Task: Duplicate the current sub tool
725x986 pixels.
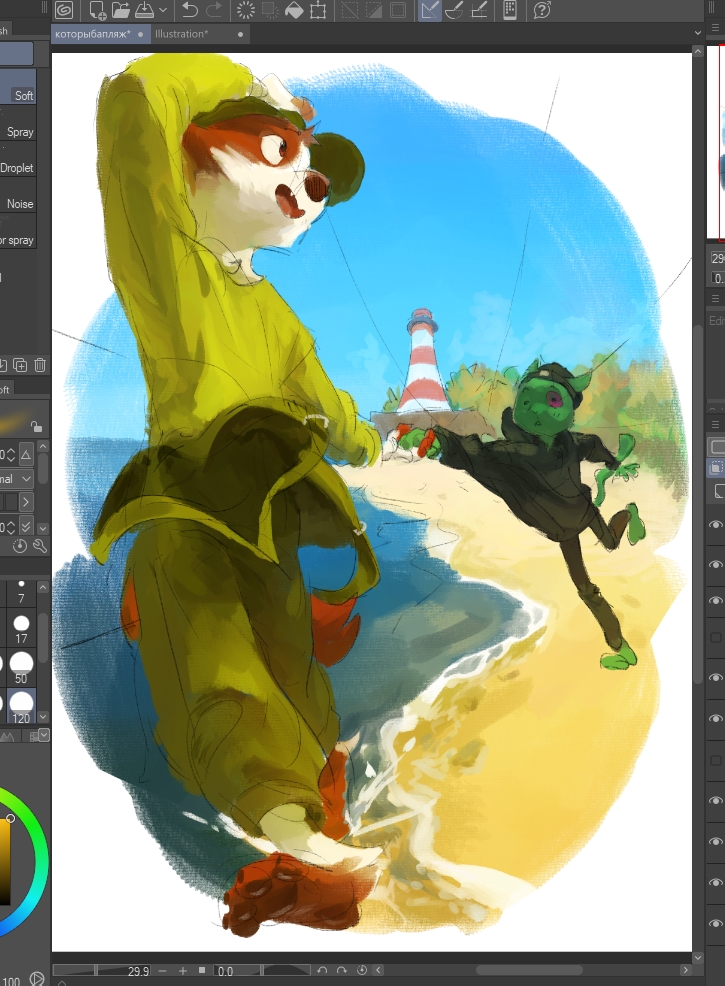Action: [20, 365]
